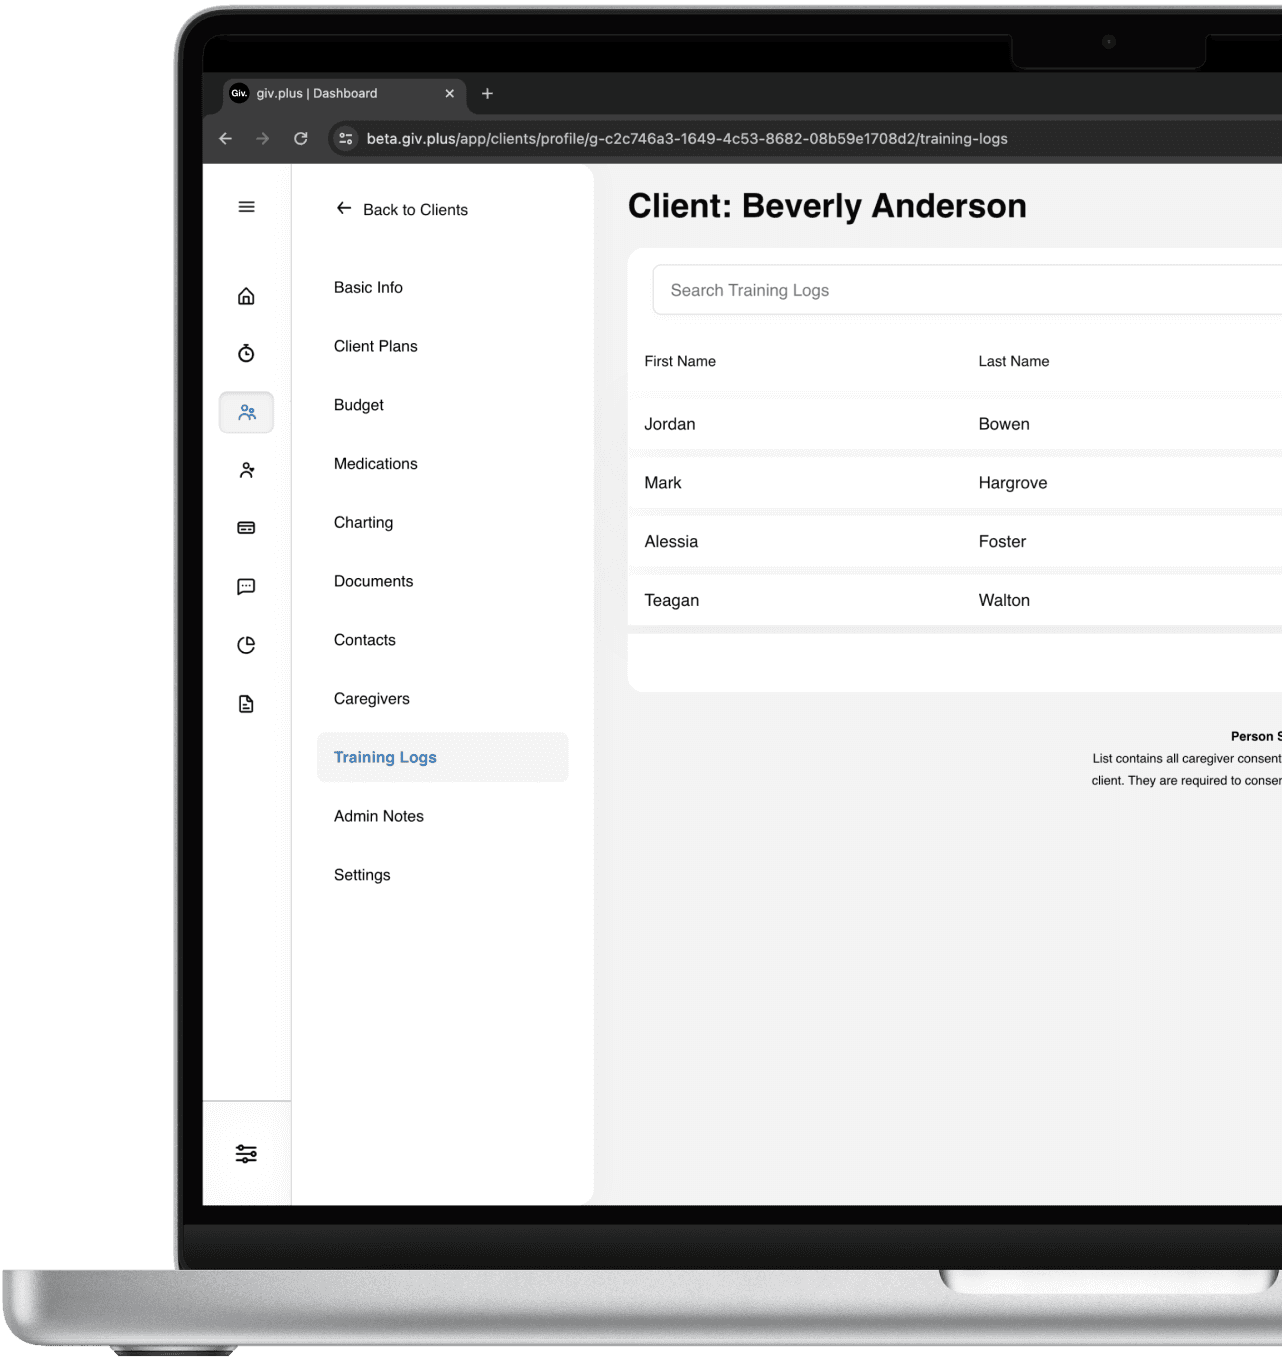
Task: Click the browser reload button
Action: pos(301,139)
